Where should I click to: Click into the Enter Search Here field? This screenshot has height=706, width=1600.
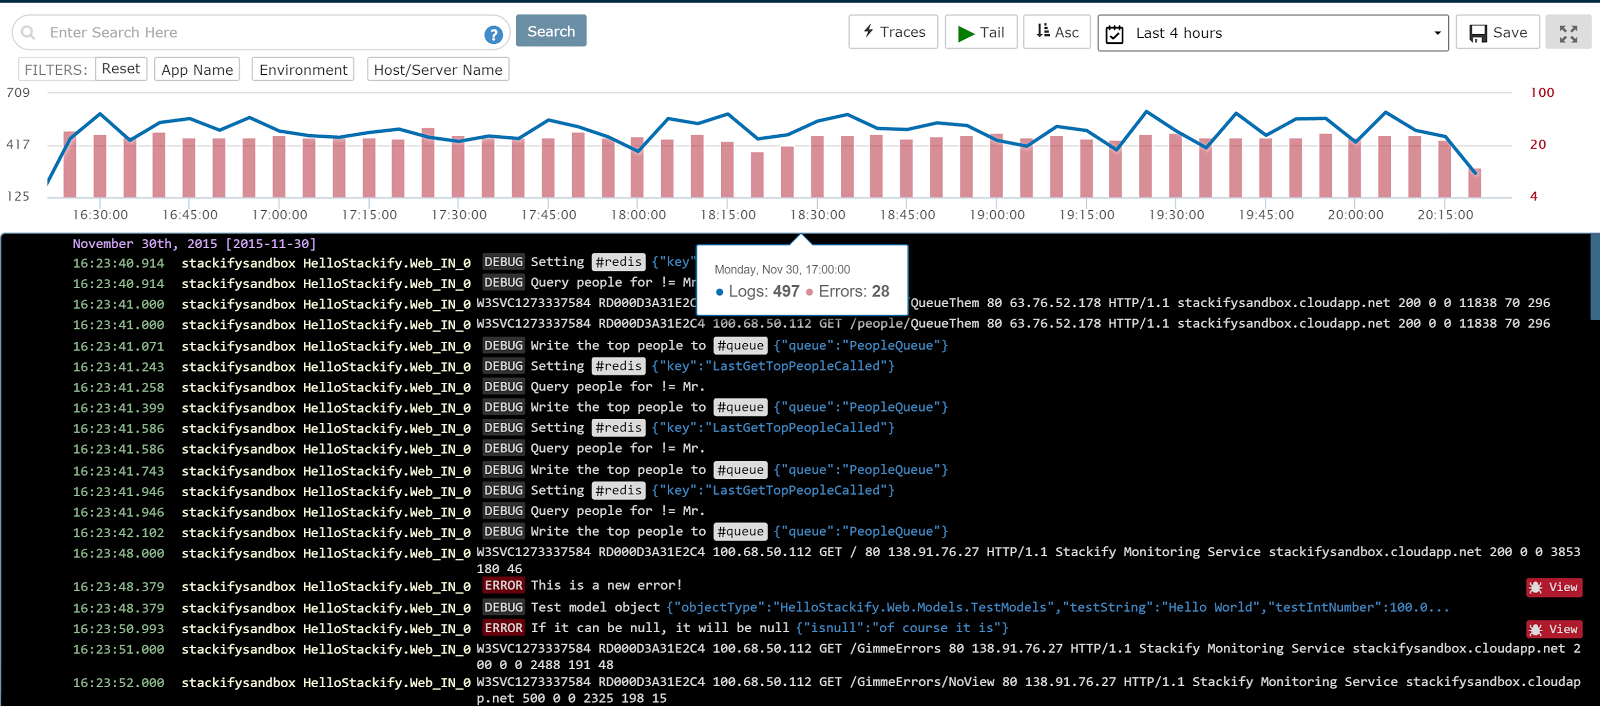tap(260, 33)
